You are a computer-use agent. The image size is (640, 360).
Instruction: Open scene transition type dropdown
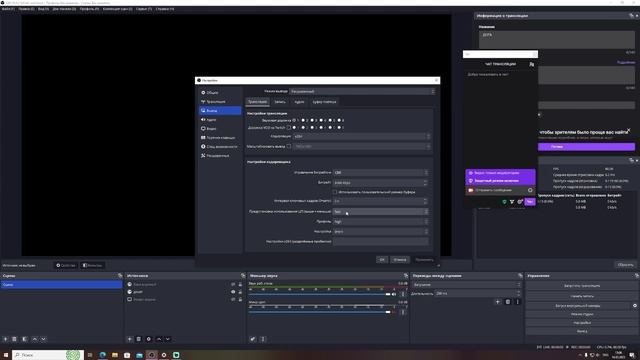pos(467,284)
